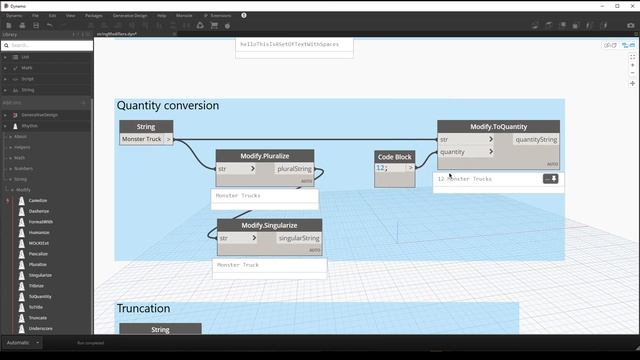The width and height of the screenshot is (640, 360).
Task: Click the Modify.Singularize node header
Action: (269, 225)
